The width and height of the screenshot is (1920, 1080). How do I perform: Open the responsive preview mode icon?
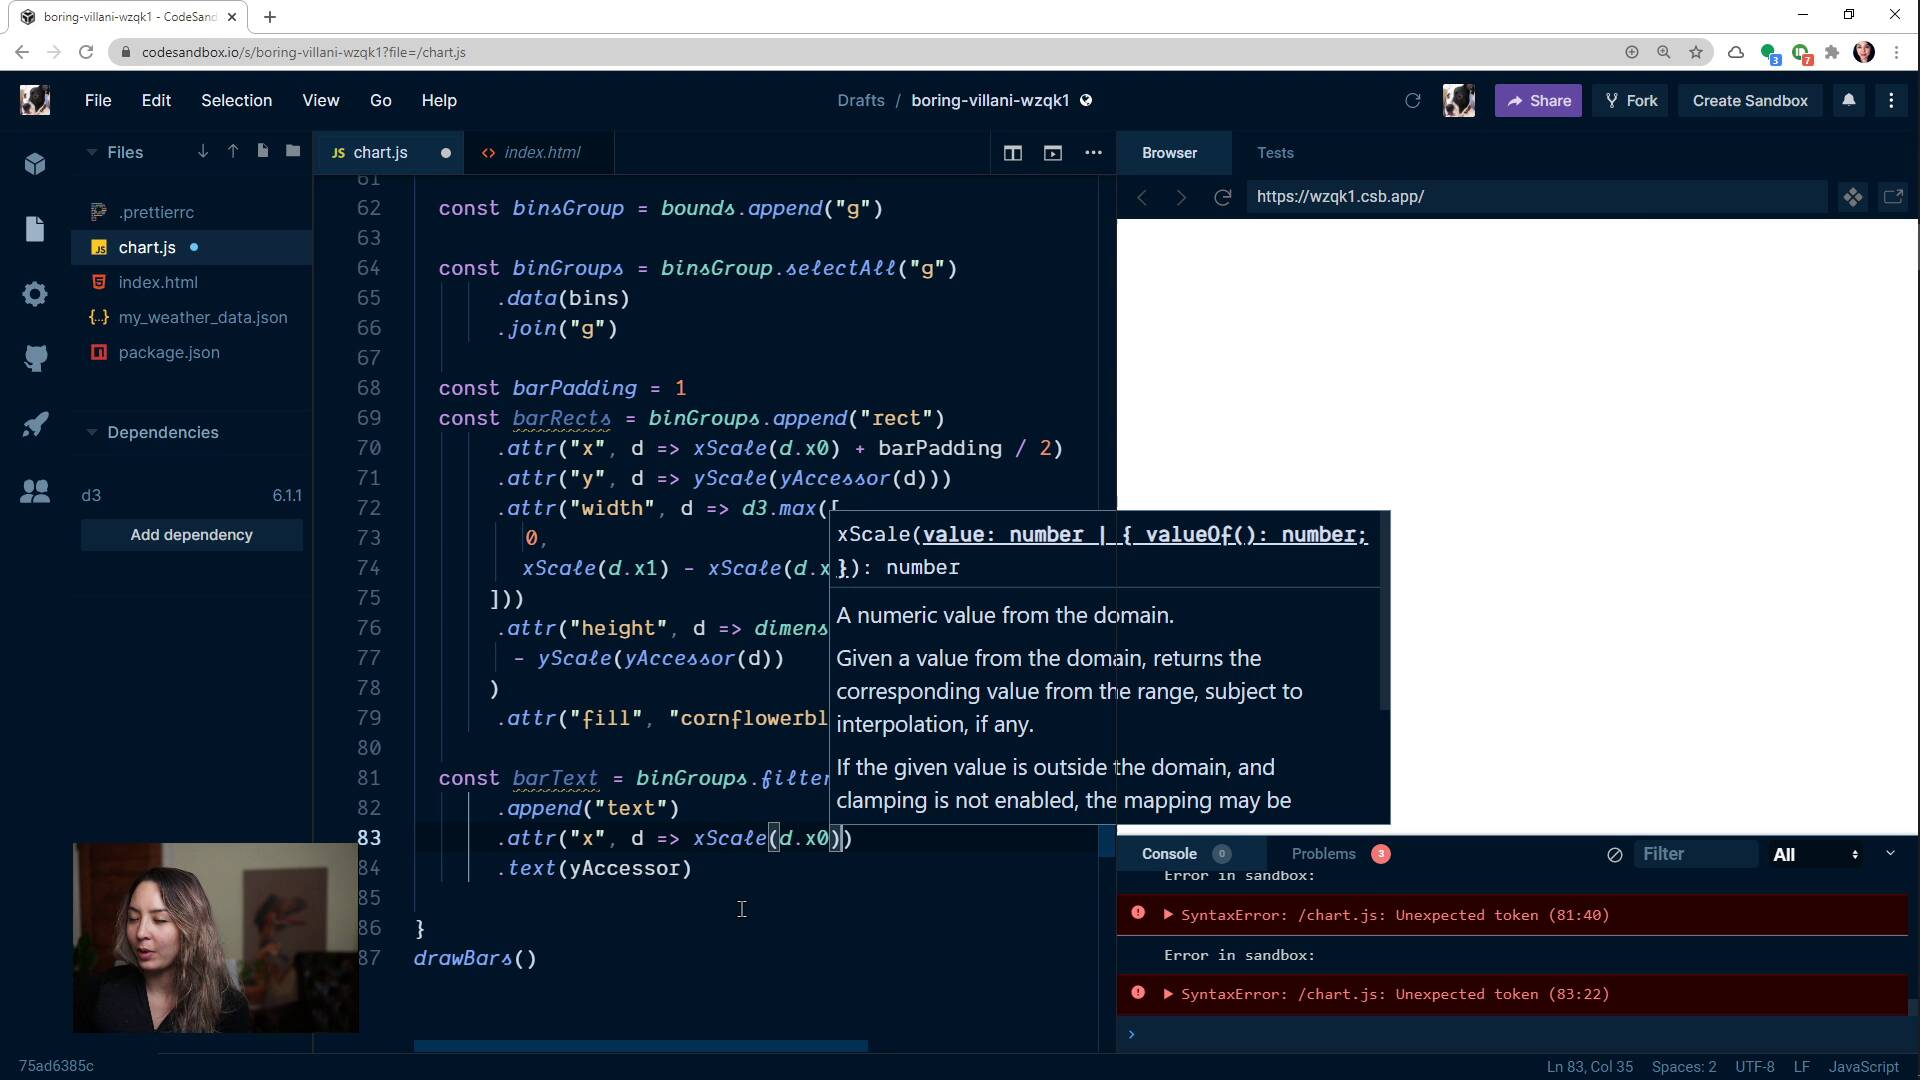[1854, 197]
